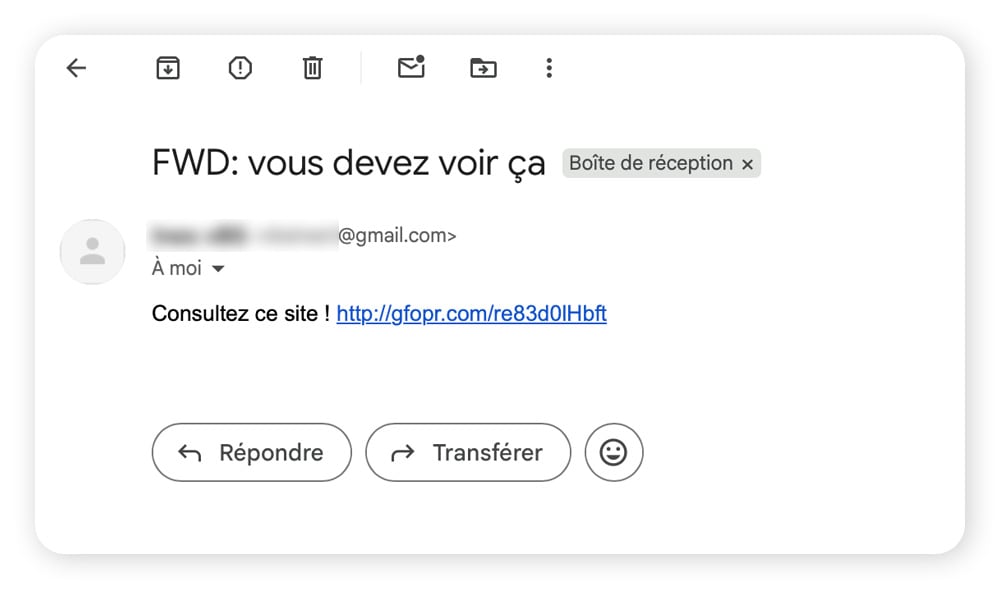Click the Répondre button
1000x589 pixels.
tap(251, 452)
